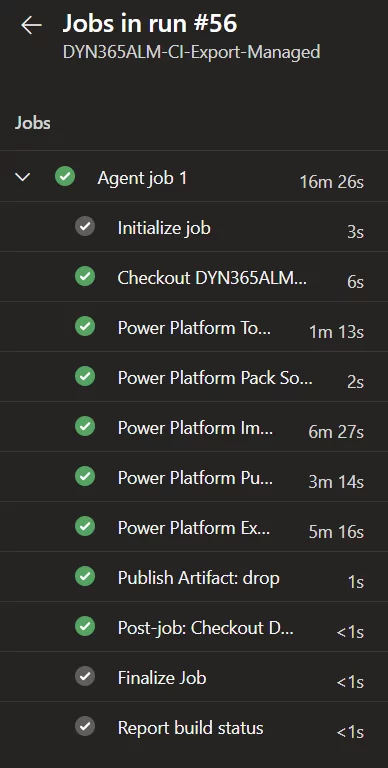Click the 3m 14s duration value

[336, 482]
